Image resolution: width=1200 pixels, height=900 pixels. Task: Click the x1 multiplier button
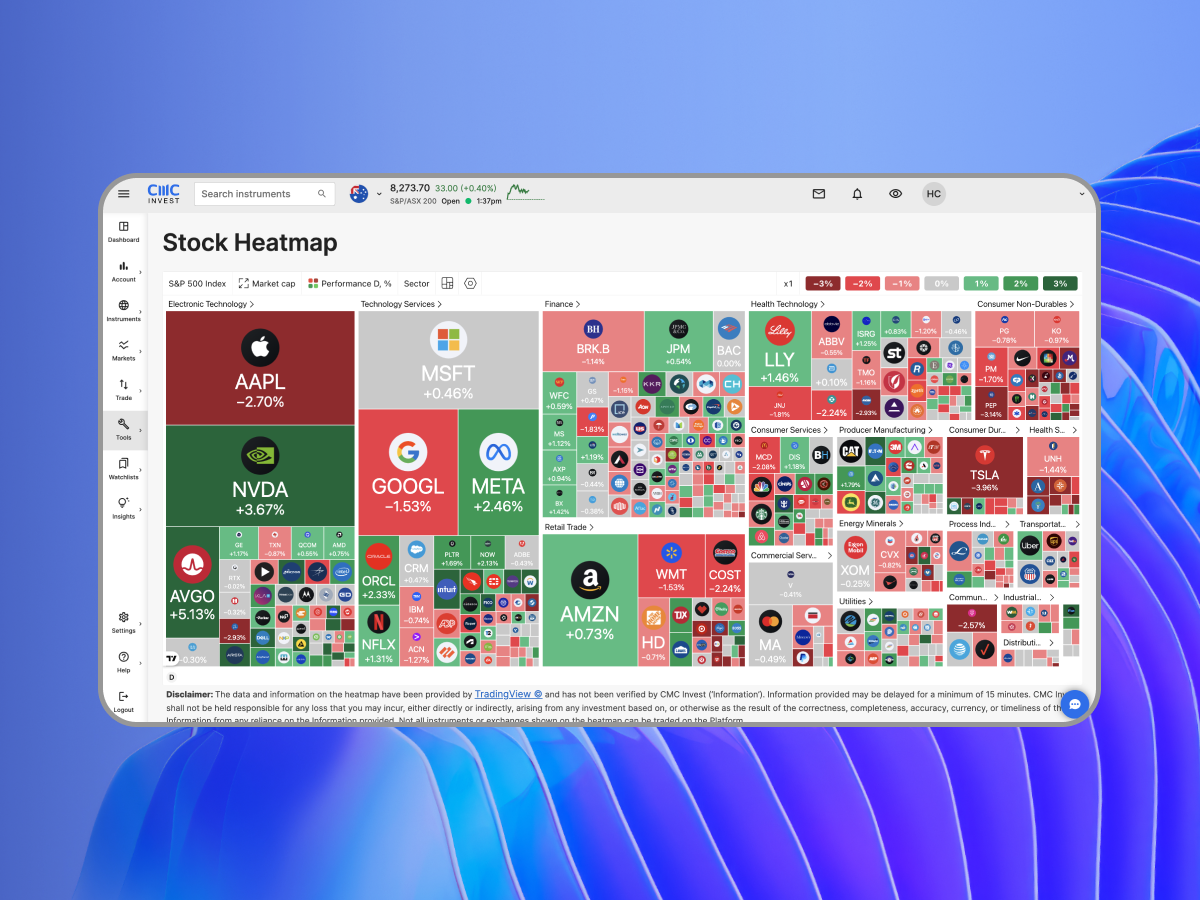[x=788, y=284]
